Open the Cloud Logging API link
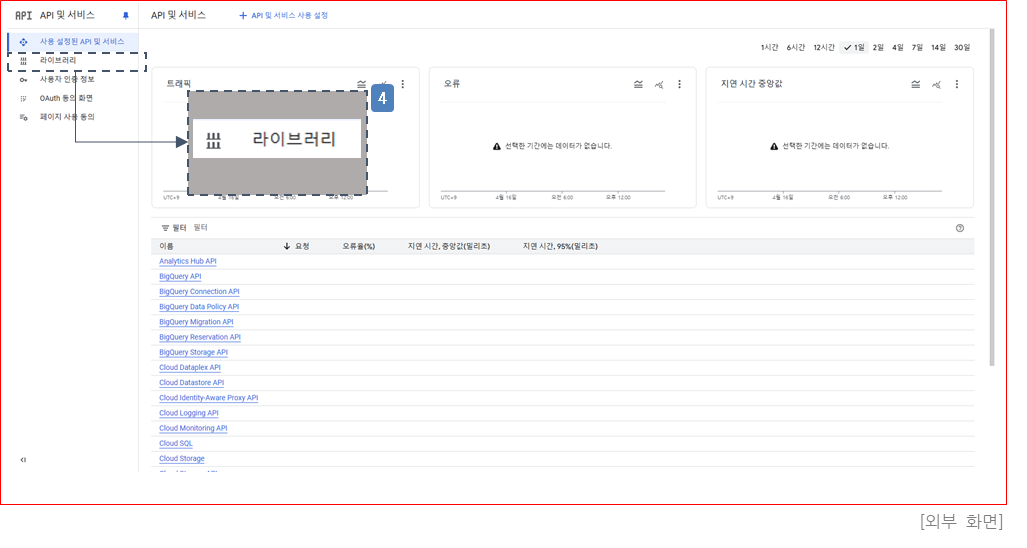The height and width of the screenshot is (548, 1027). tap(189, 413)
